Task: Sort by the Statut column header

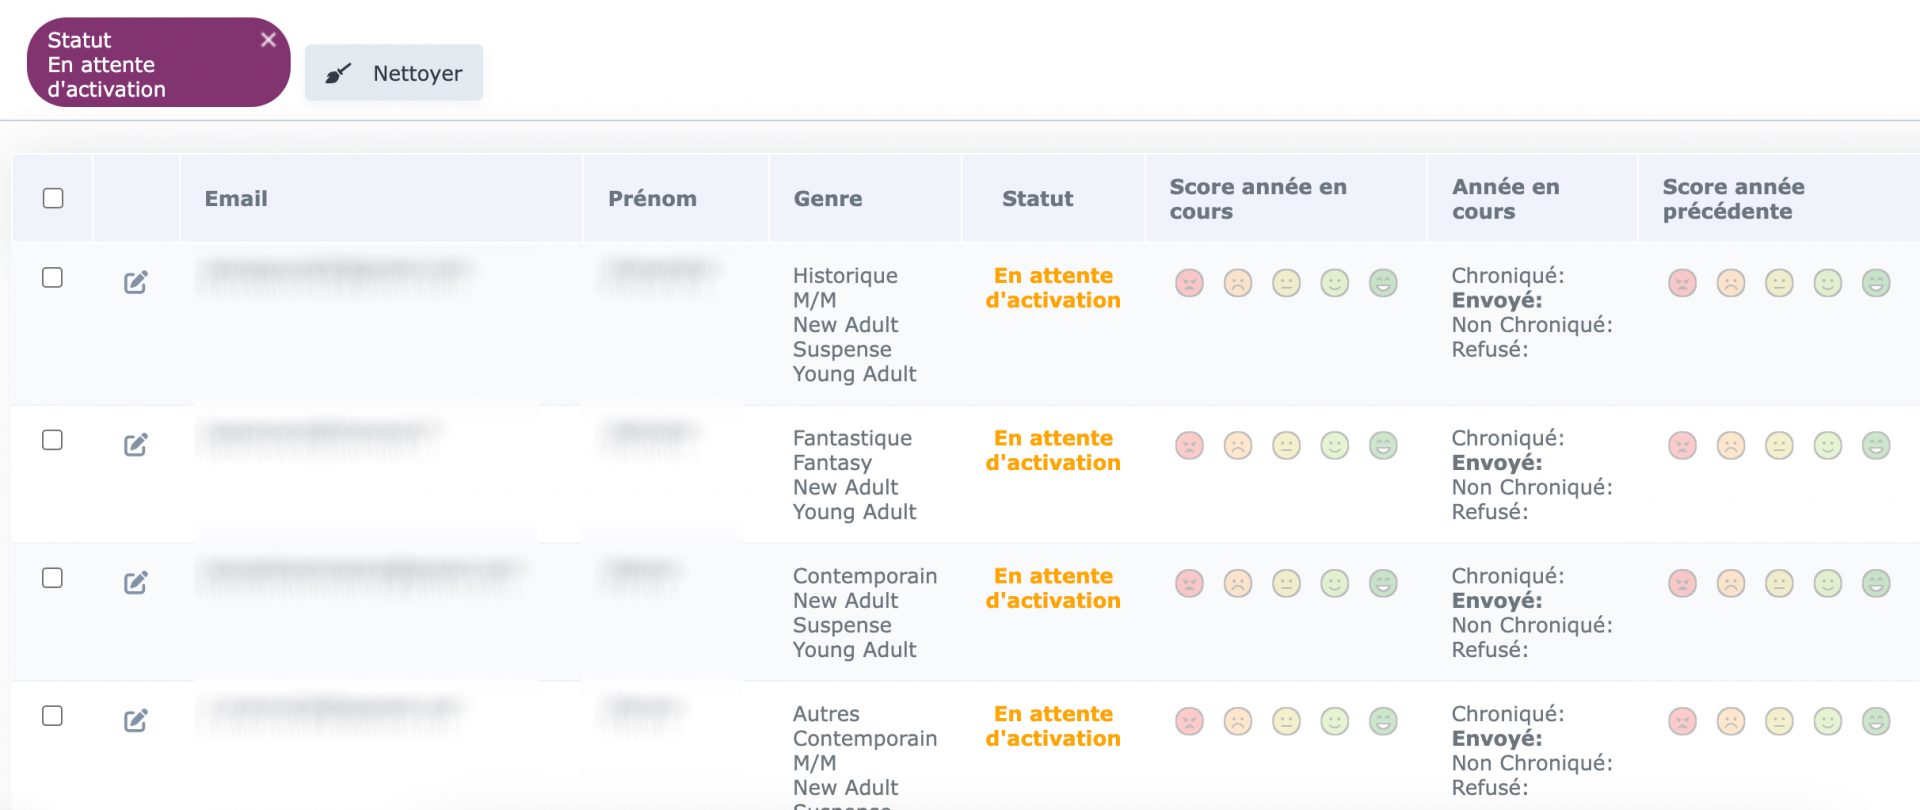Action: [1038, 198]
